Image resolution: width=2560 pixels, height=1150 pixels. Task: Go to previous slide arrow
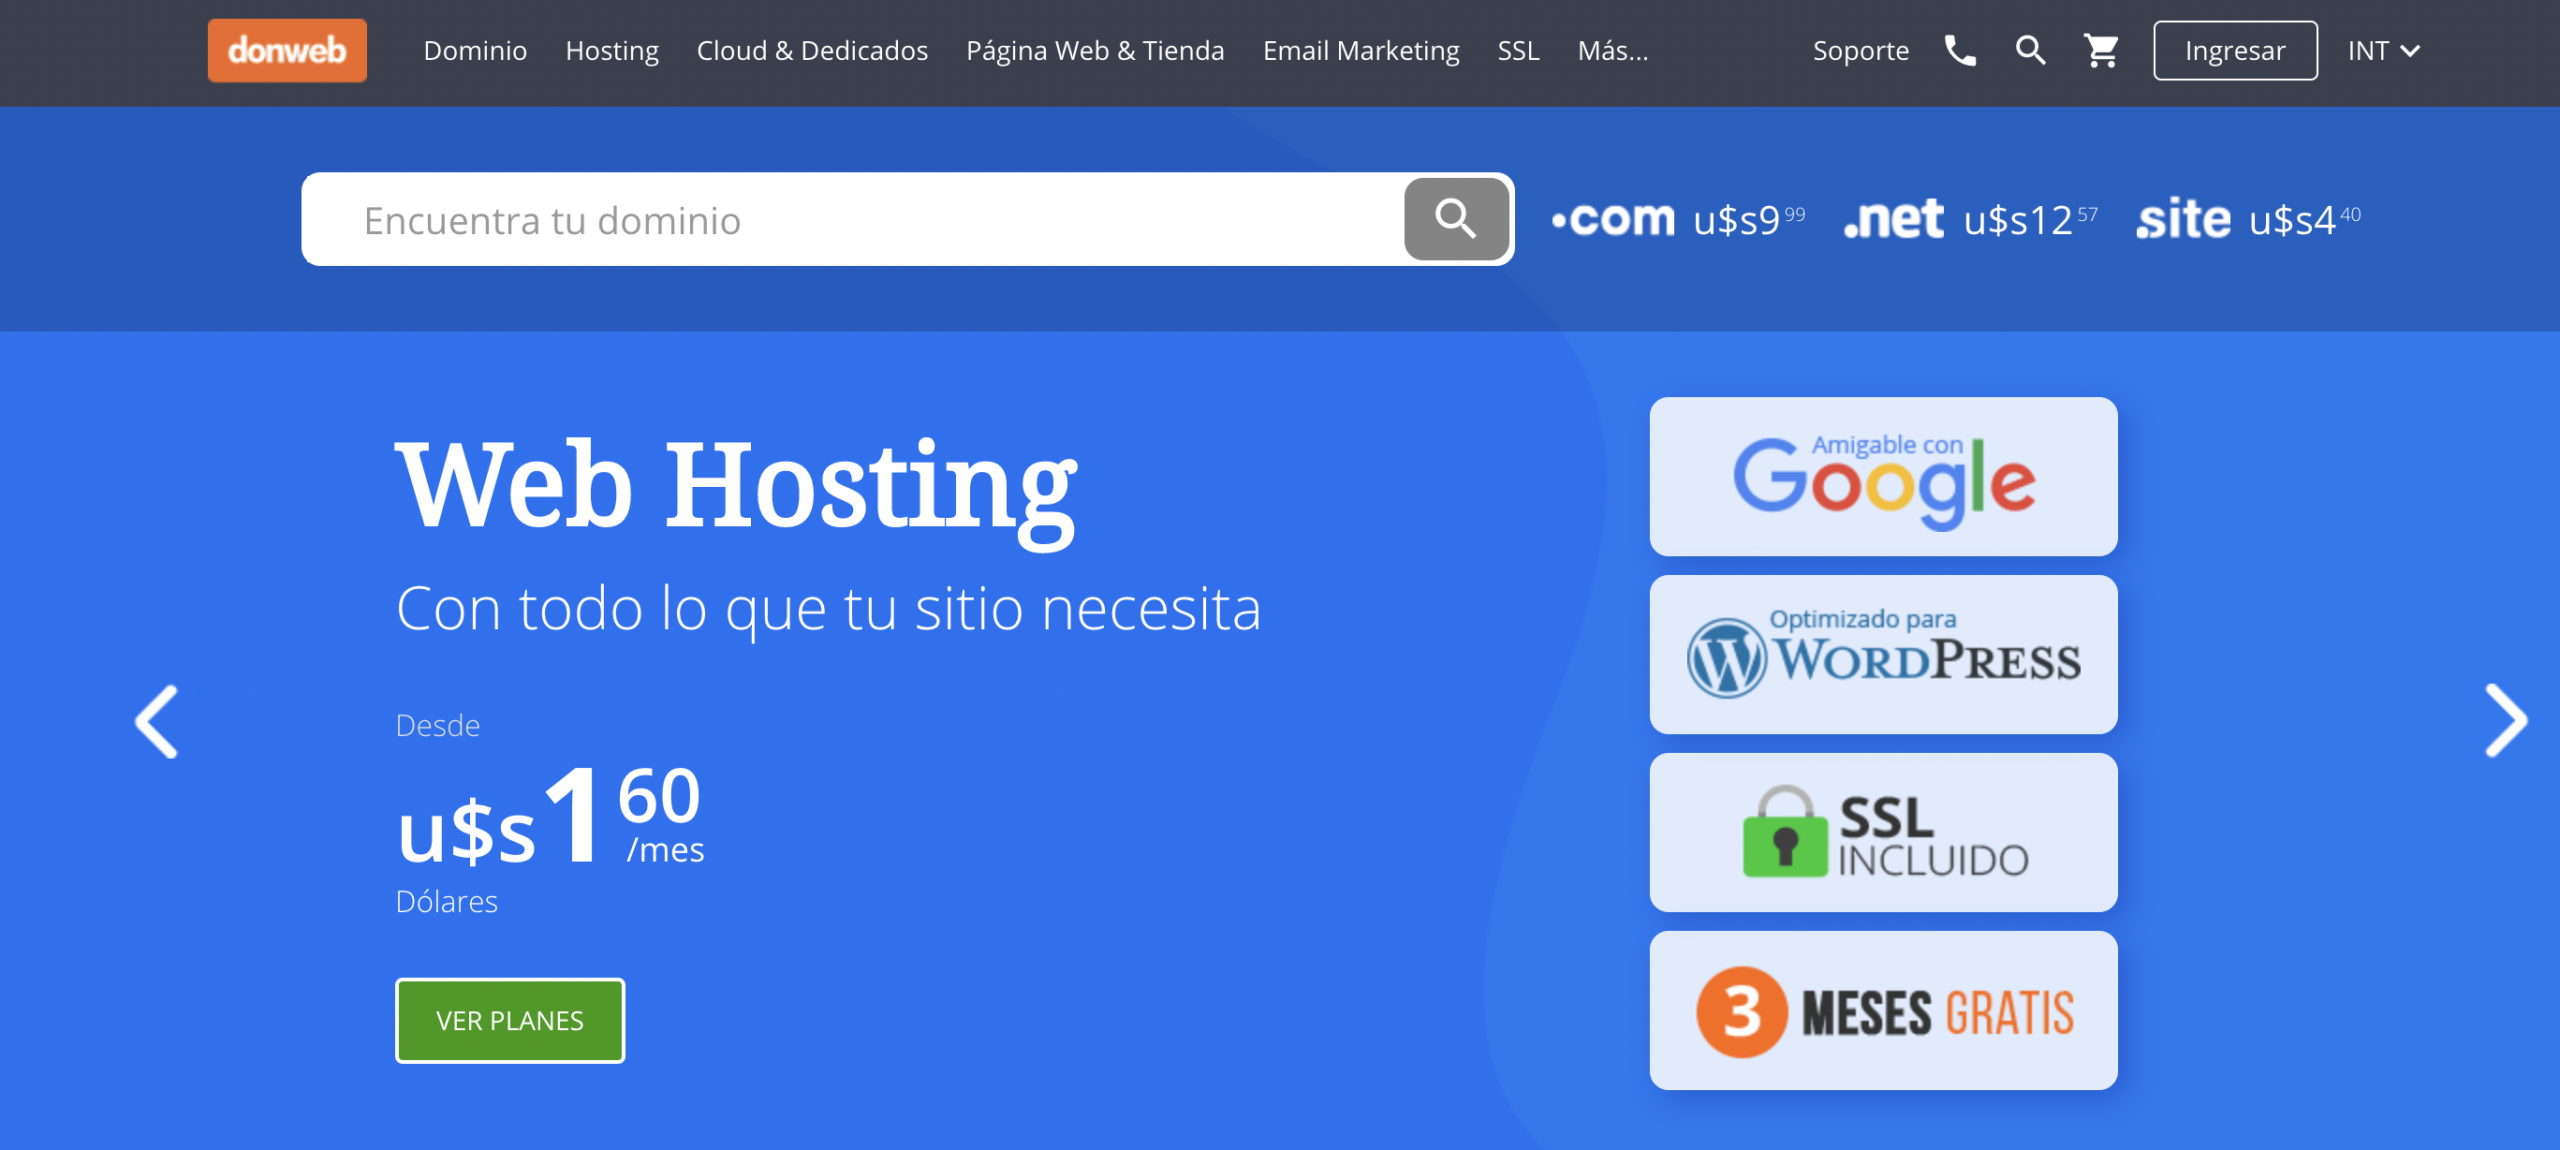(157, 721)
